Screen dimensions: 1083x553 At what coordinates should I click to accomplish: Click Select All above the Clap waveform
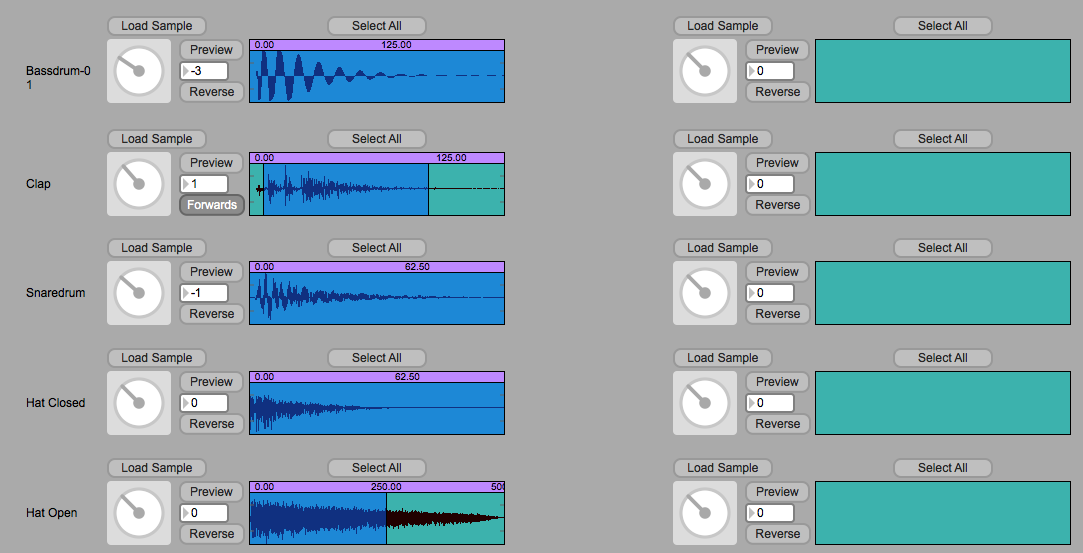(376, 139)
